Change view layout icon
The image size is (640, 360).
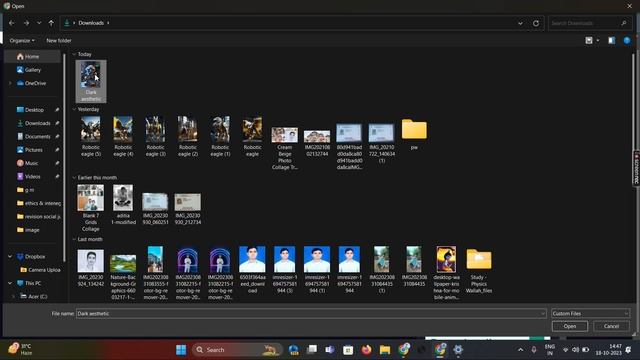pos(589,40)
